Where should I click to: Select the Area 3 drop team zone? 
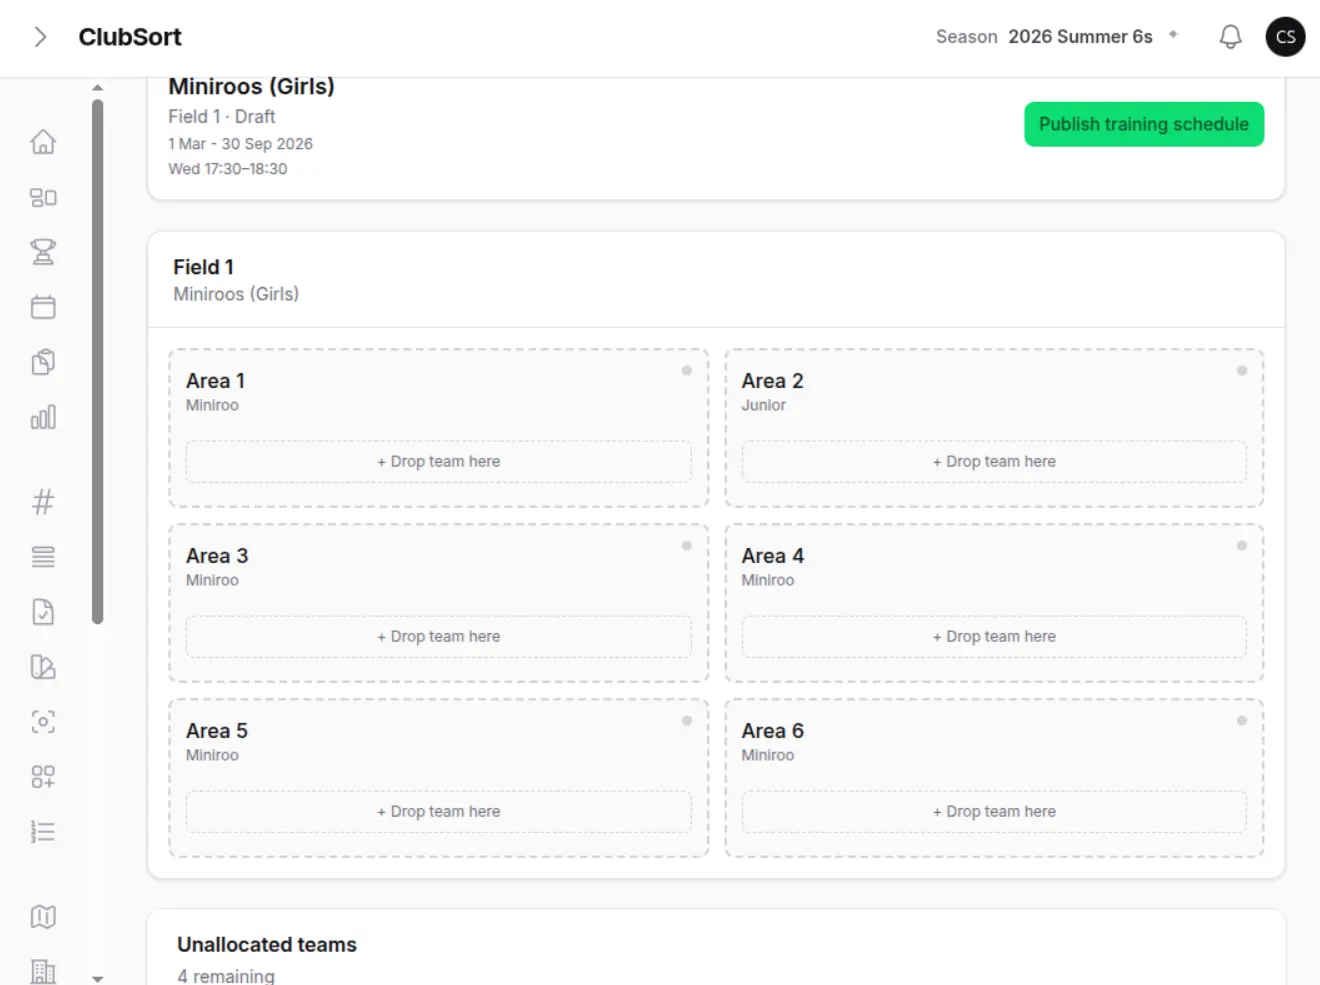(439, 637)
